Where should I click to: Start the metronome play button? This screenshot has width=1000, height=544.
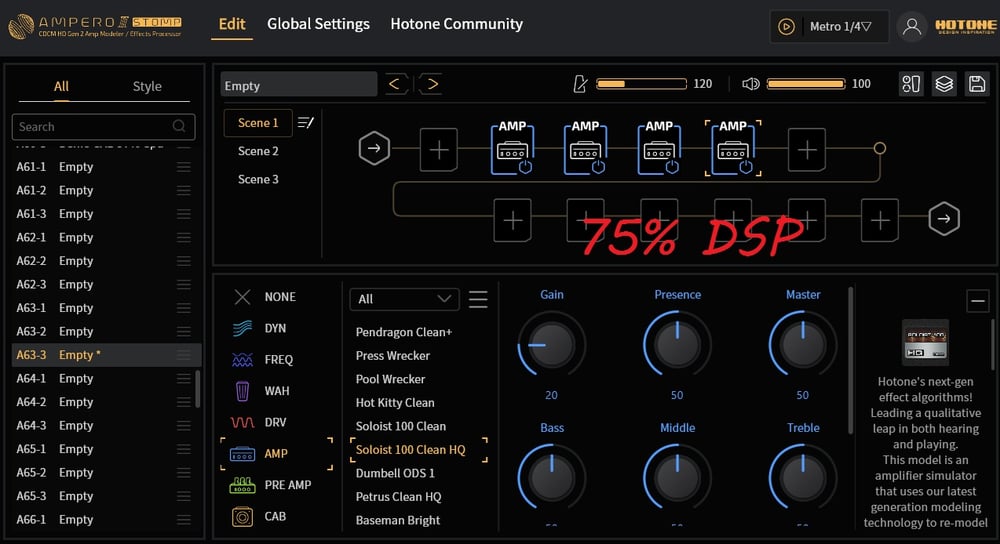click(x=786, y=27)
